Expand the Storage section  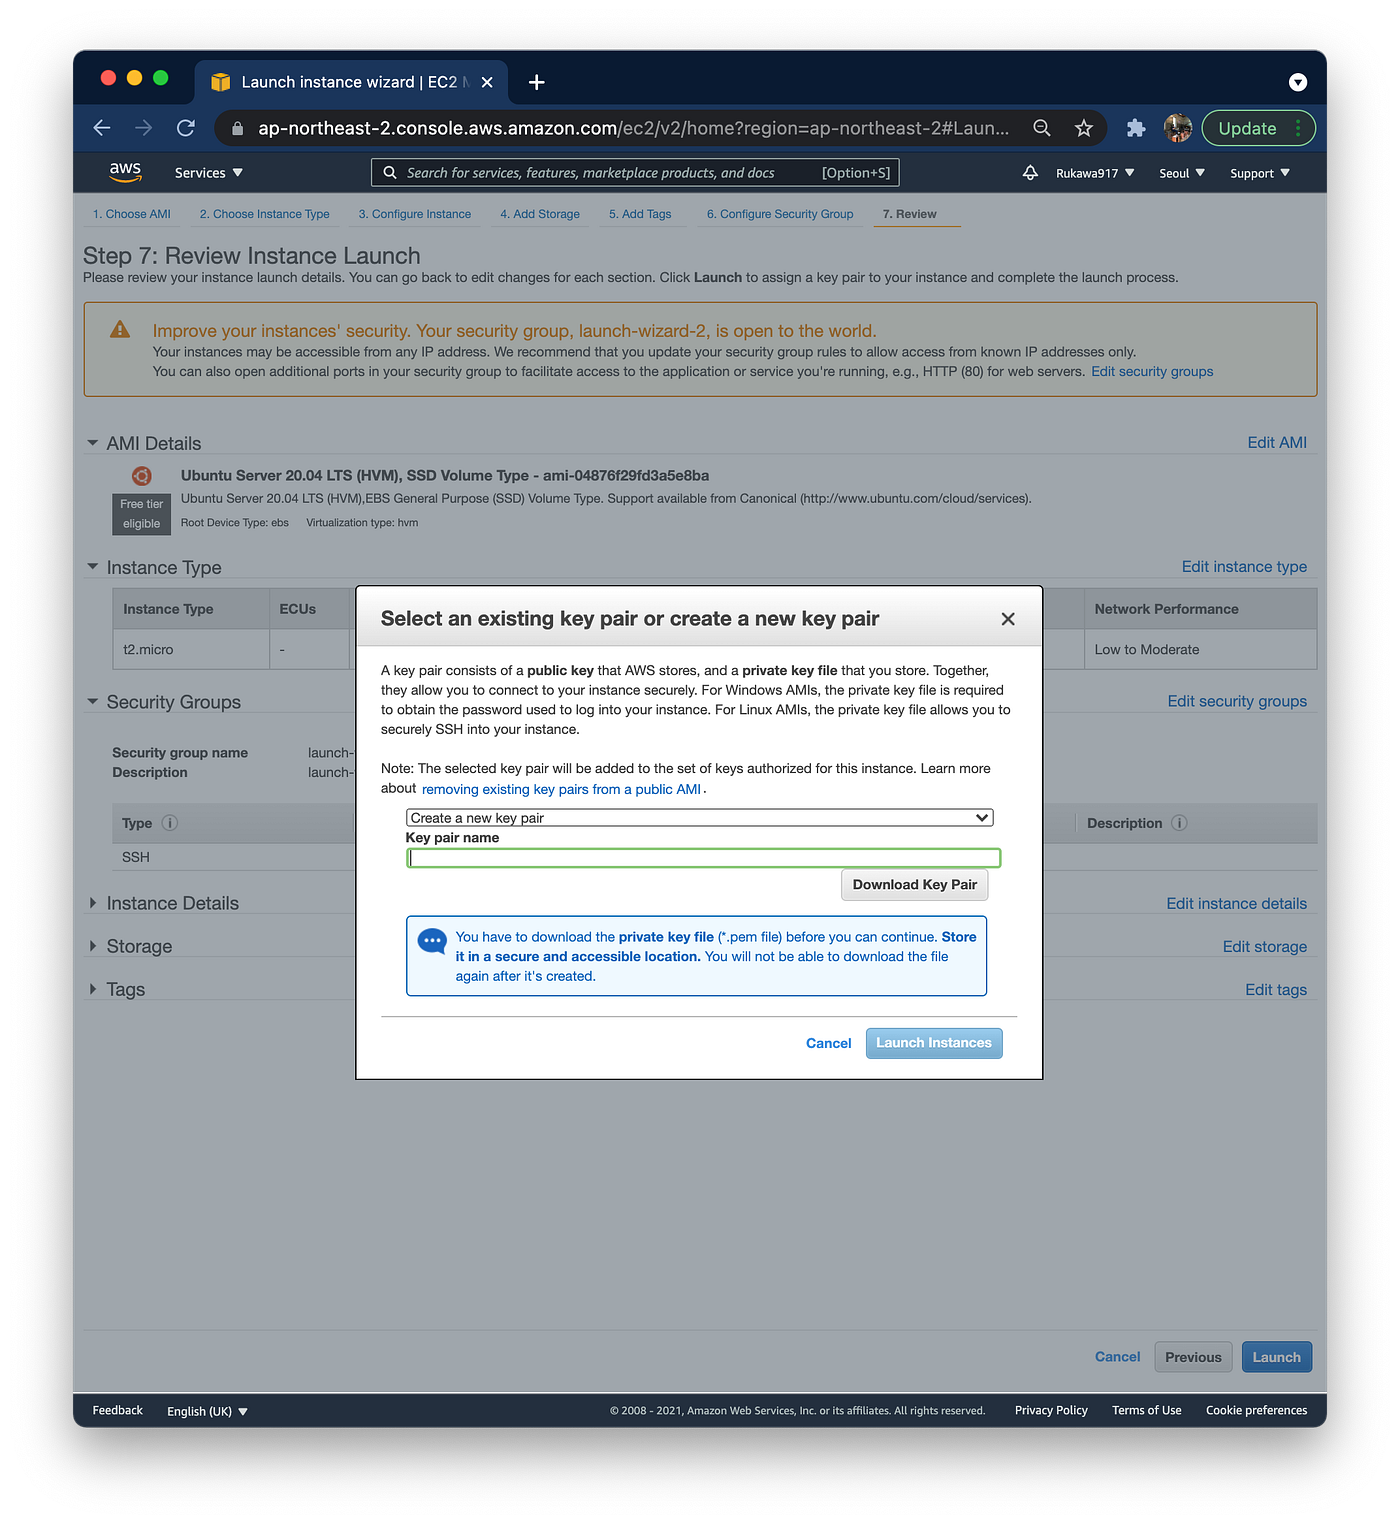(93, 946)
